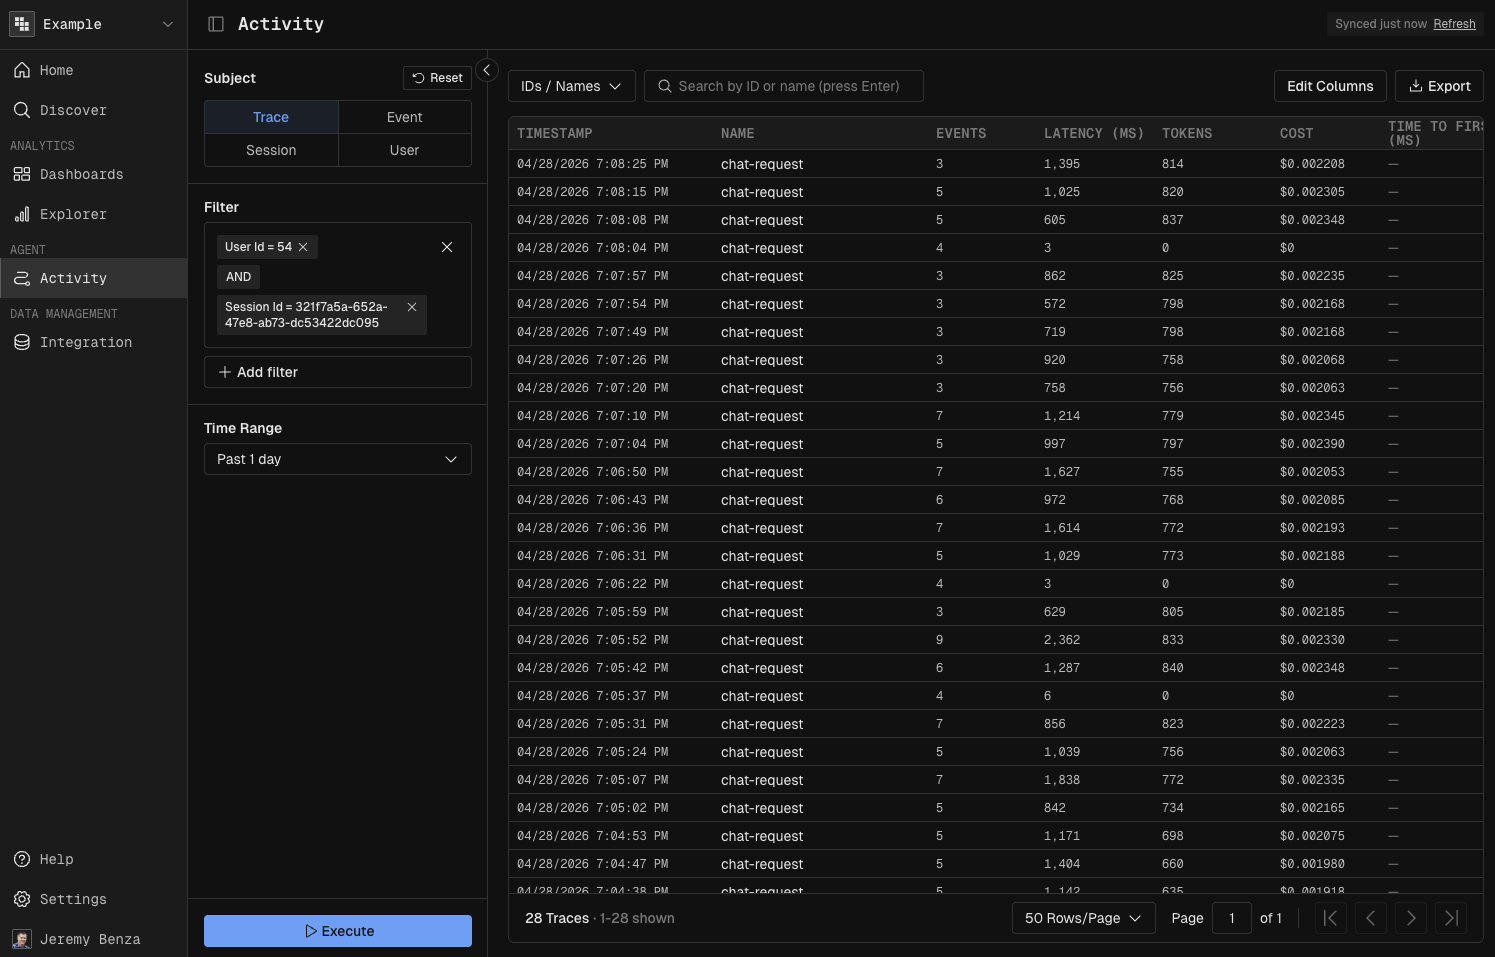Switch subject to User

404,150
